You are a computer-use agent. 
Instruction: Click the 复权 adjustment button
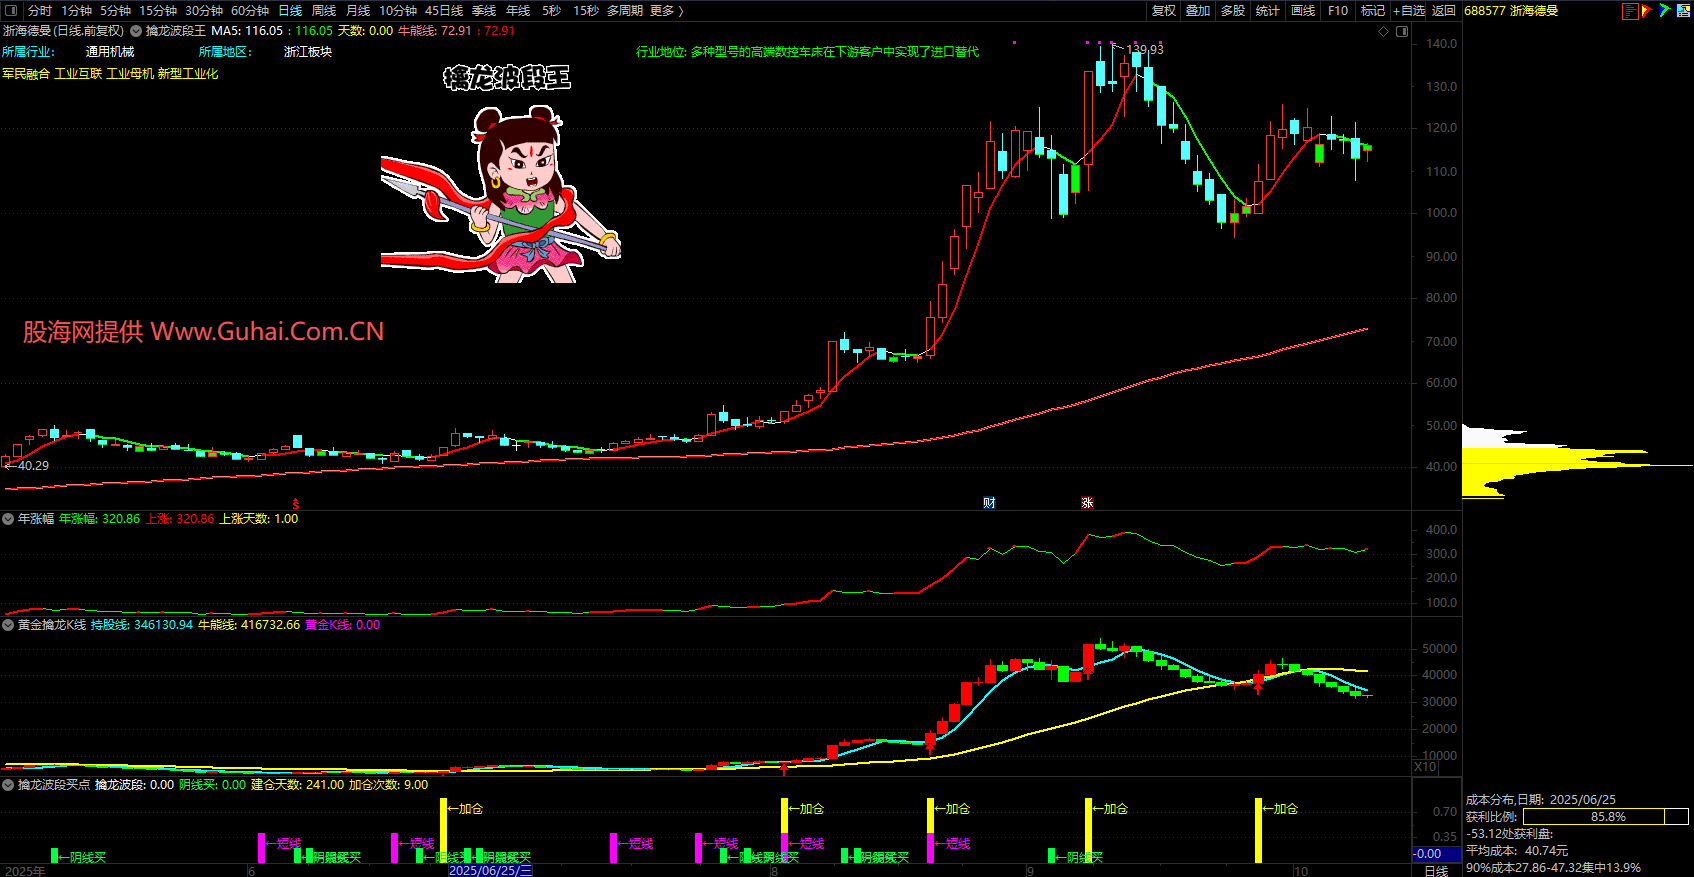click(x=1164, y=11)
